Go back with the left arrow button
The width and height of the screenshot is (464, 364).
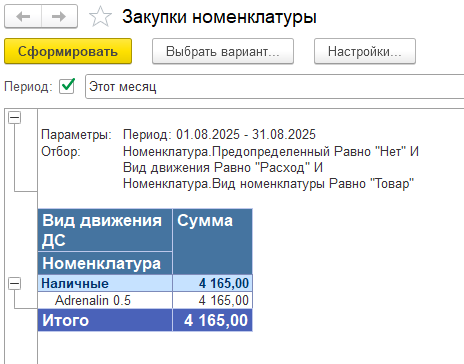23,16
